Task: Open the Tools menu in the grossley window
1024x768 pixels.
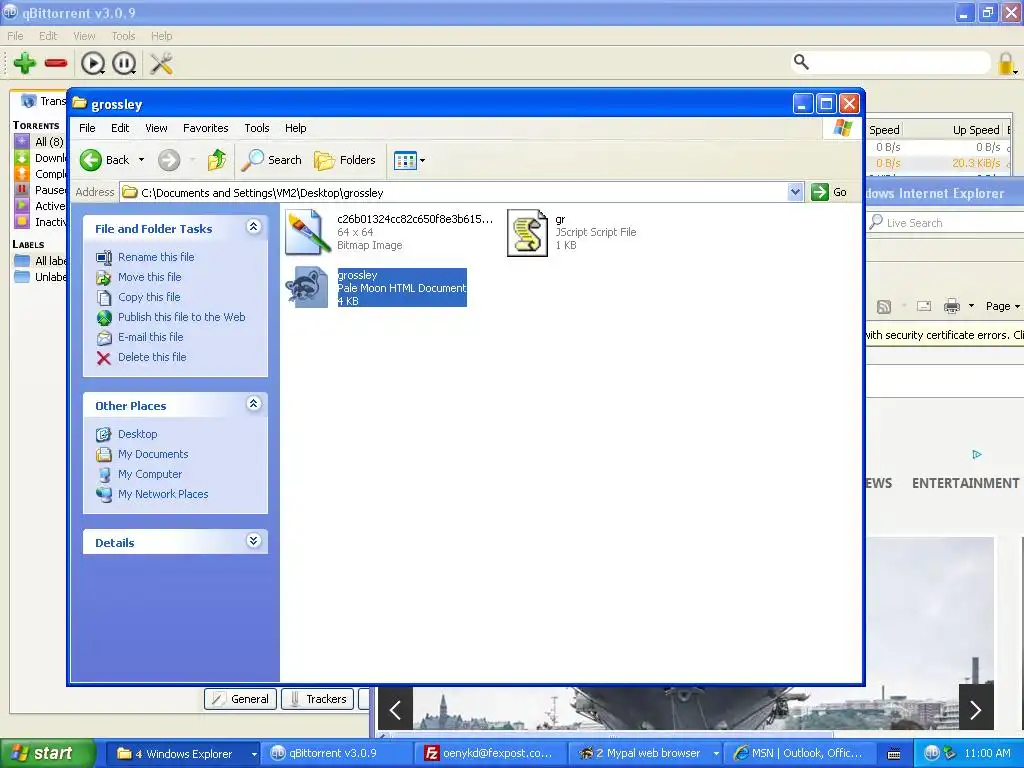Action: [x=257, y=128]
